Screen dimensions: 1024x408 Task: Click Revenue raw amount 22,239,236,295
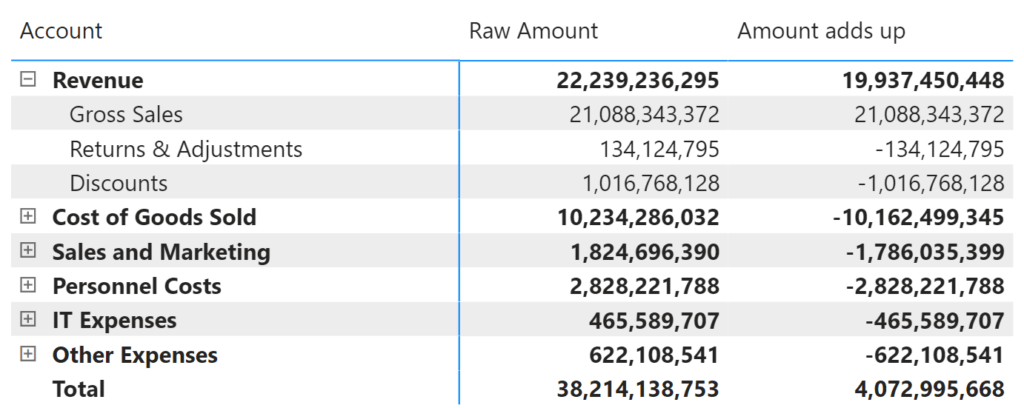pos(637,80)
